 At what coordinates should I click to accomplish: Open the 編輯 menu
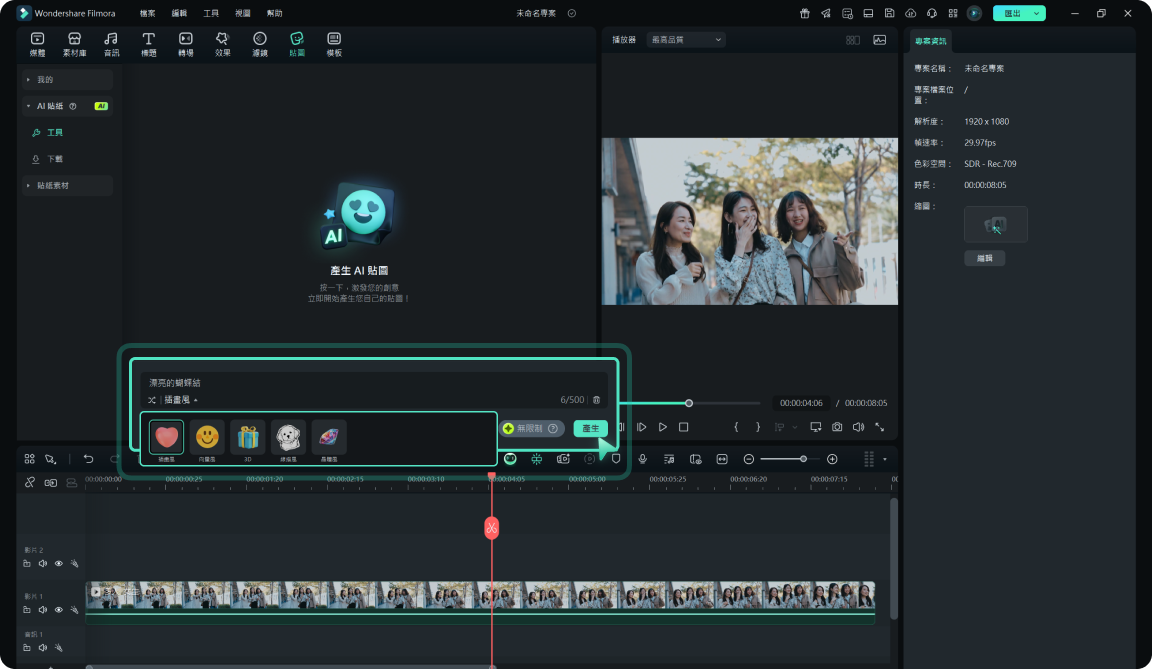[179, 13]
